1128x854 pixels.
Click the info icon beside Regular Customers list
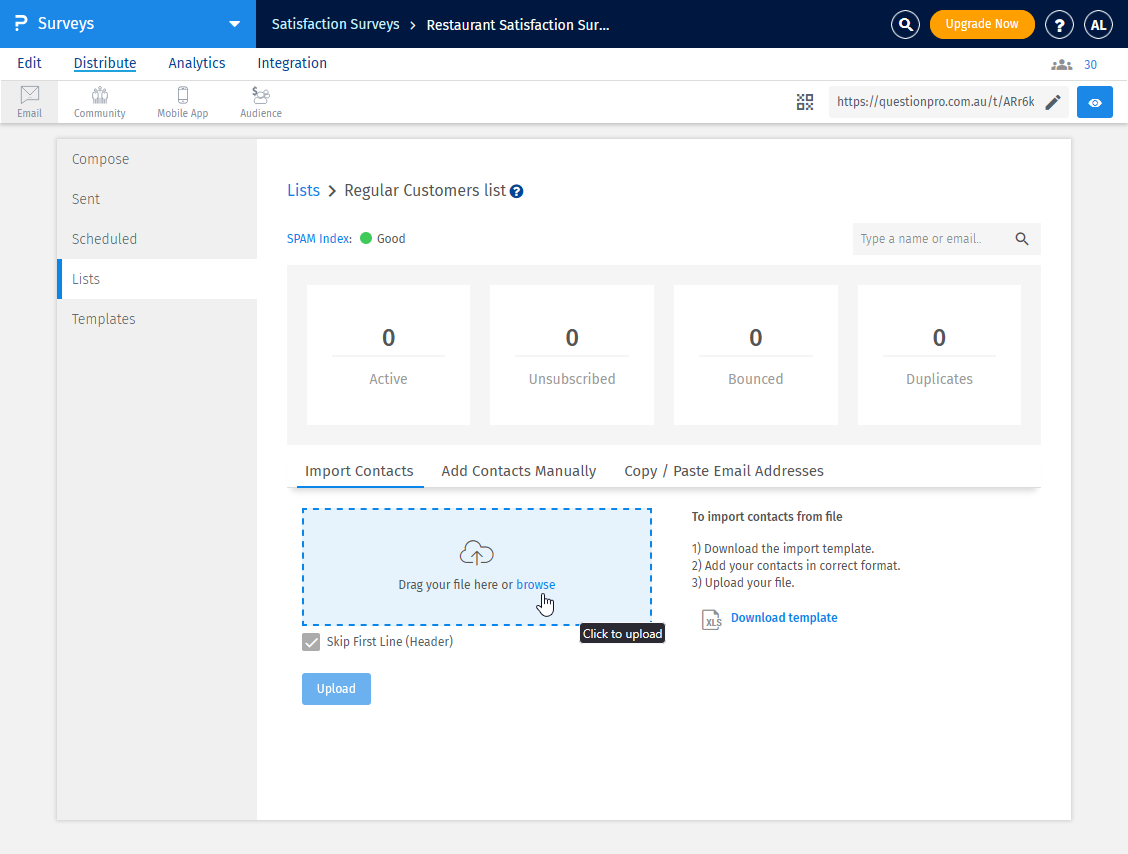(x=517, y=192)
